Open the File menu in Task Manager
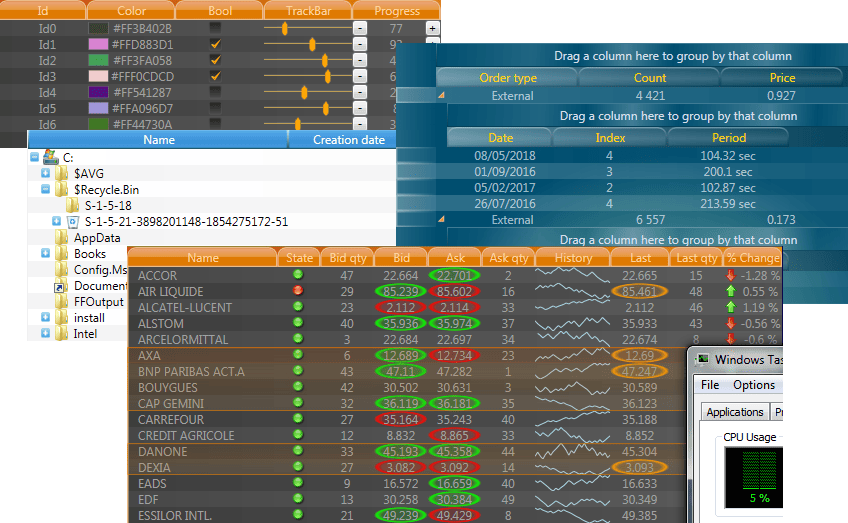Viewport: 848px width, 523px height. pos(710,385)
